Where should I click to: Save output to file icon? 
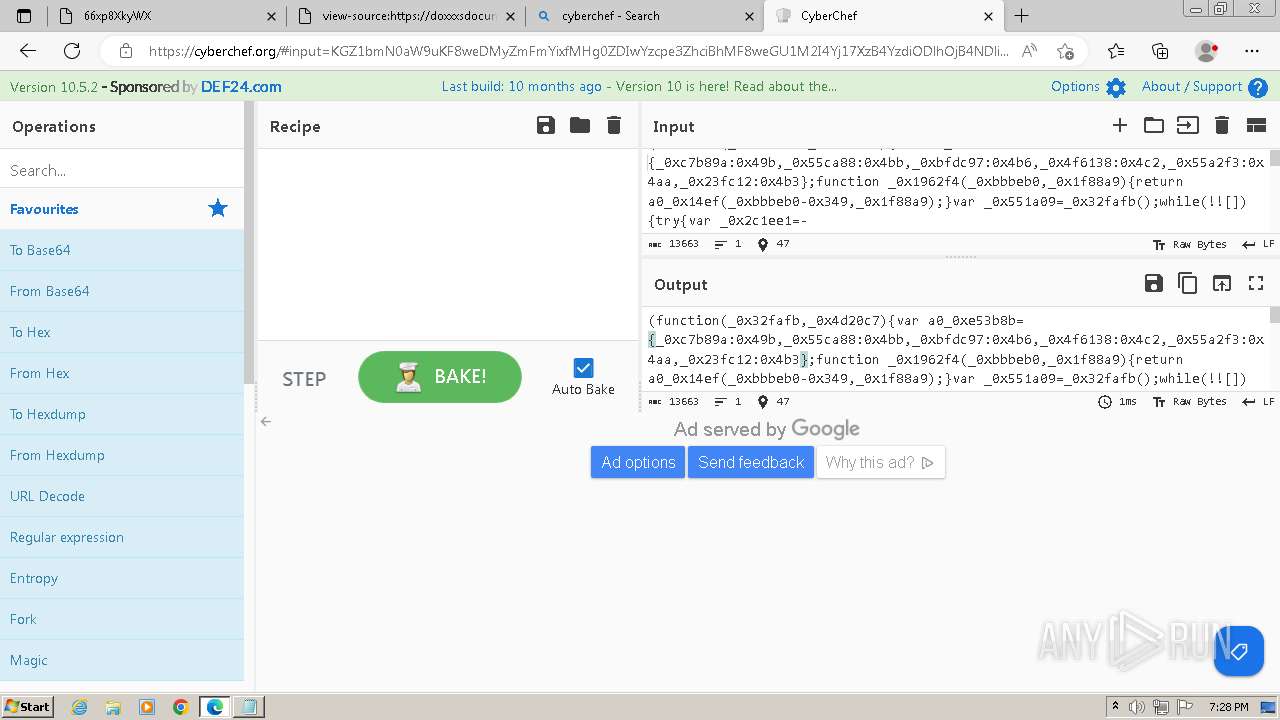click(x=1153, y=283)
